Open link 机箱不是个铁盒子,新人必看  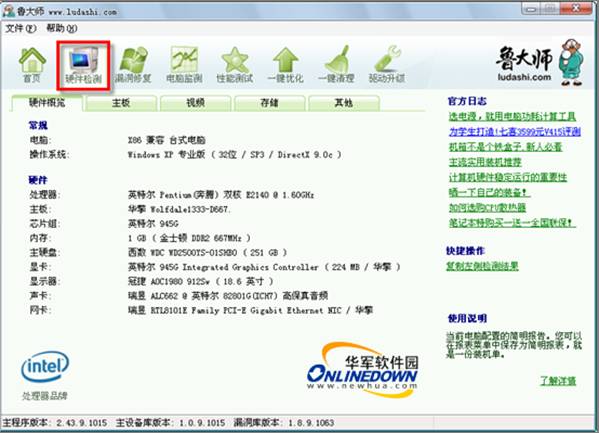pos(505,147)
